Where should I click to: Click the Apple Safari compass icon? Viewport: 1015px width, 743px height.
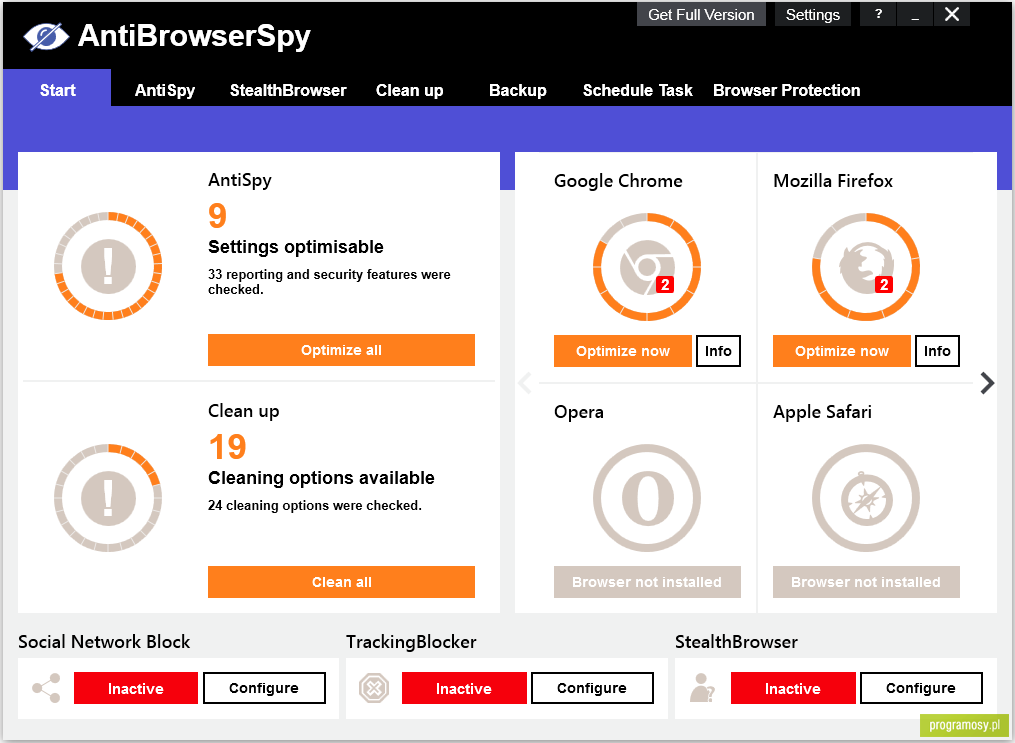[x=866, y=498]
